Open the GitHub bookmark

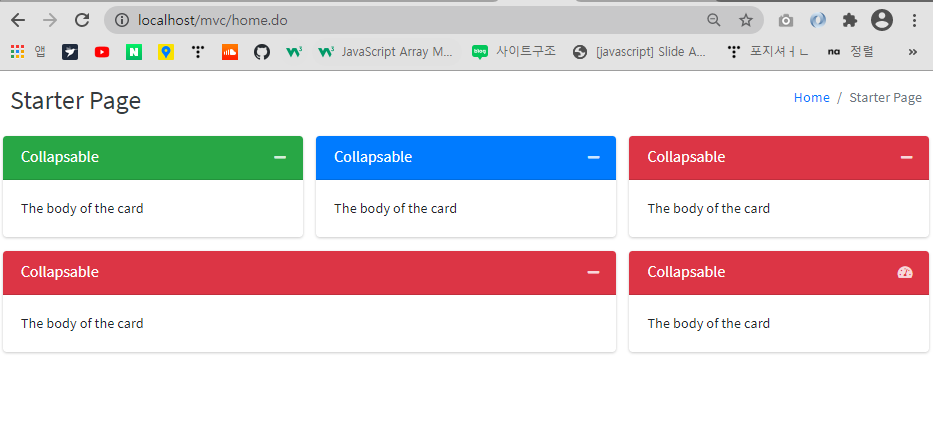[x=262, y=52]
